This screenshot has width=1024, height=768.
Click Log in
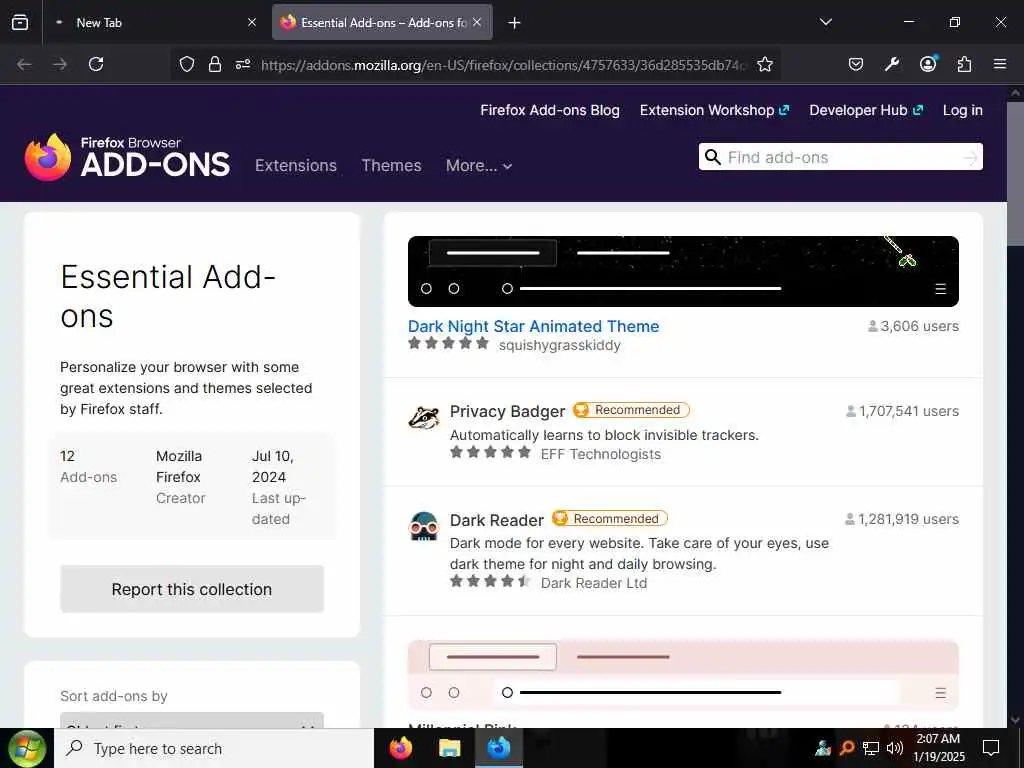coord(963,110)
